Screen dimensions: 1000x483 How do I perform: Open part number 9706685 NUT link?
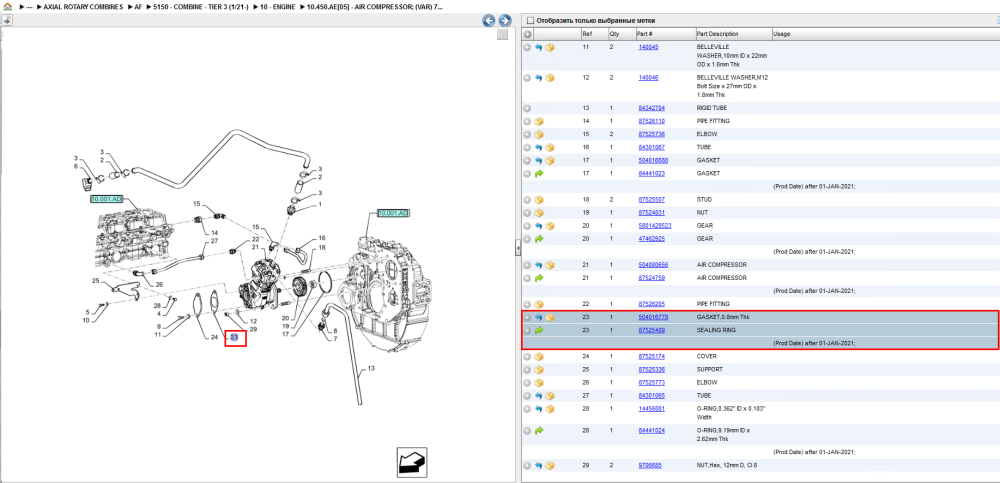[650, 466]
